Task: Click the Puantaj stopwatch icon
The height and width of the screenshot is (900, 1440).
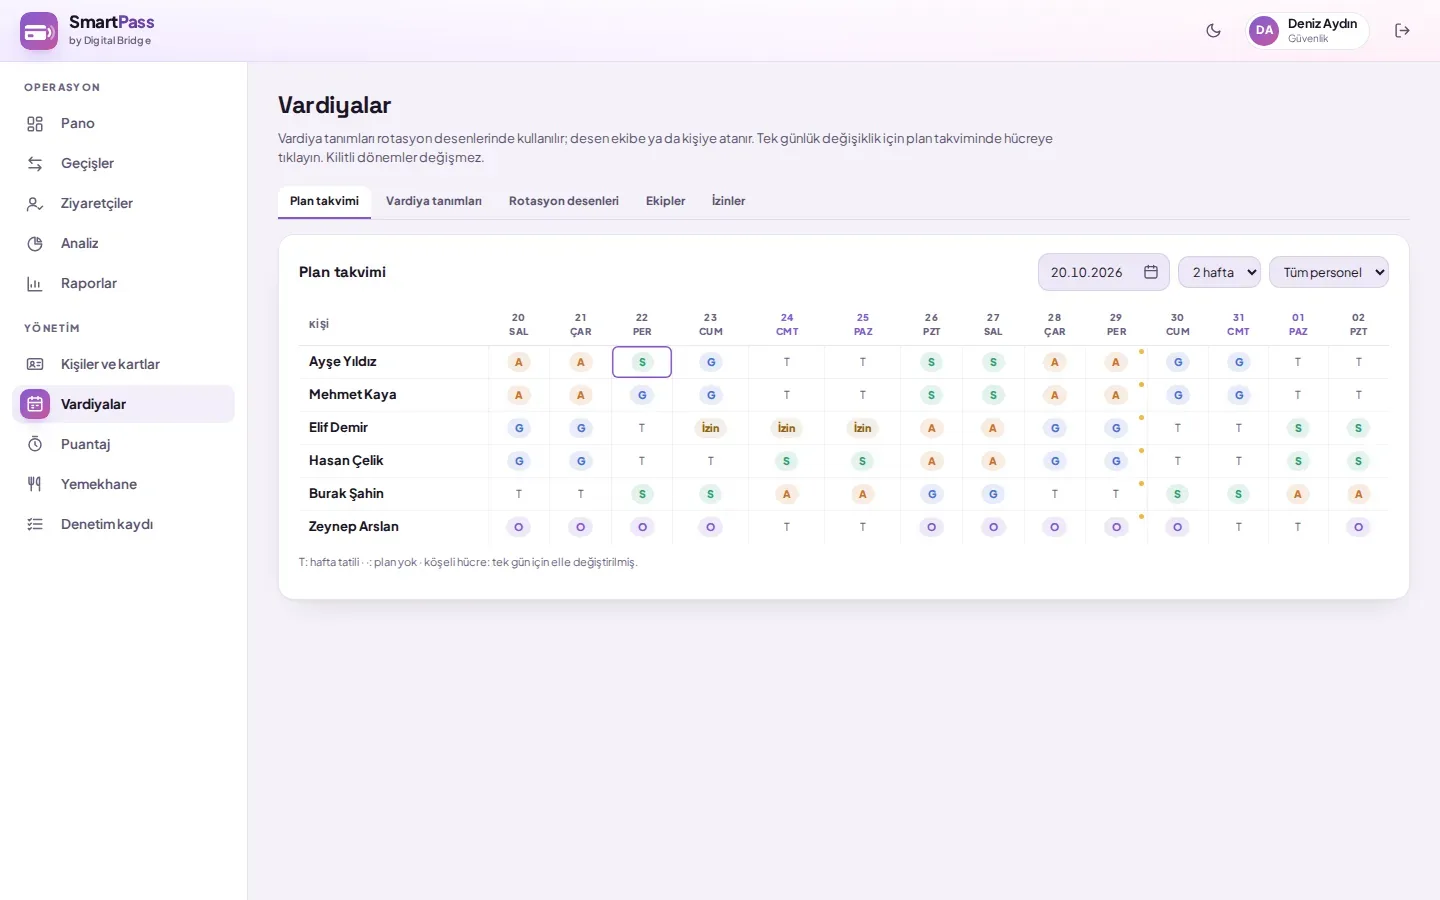Action: [35, 444]
